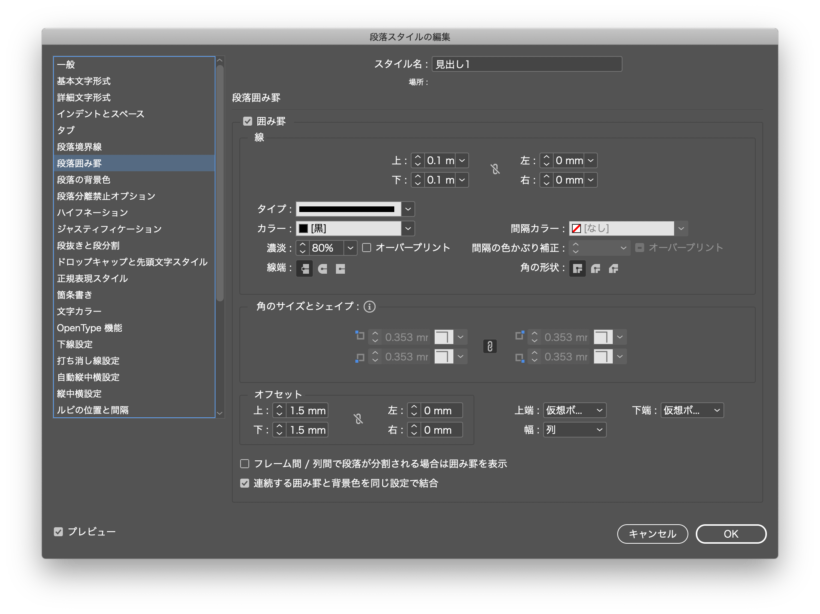This screenshot has width=820, height=614.
Task: Click the offset chain link icon
Action: pyautogui.click(x=358, y=420)
